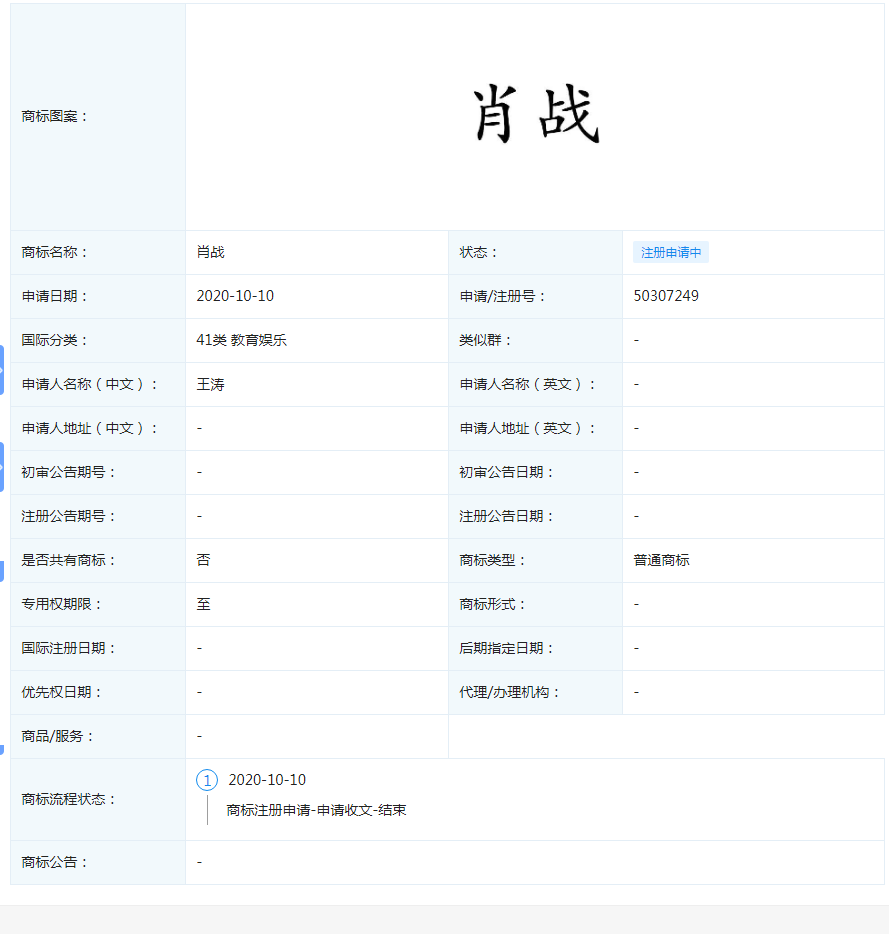This screenshot has width=889, height=934.
Task: Click the 国际分类 label
Action: 54,340
